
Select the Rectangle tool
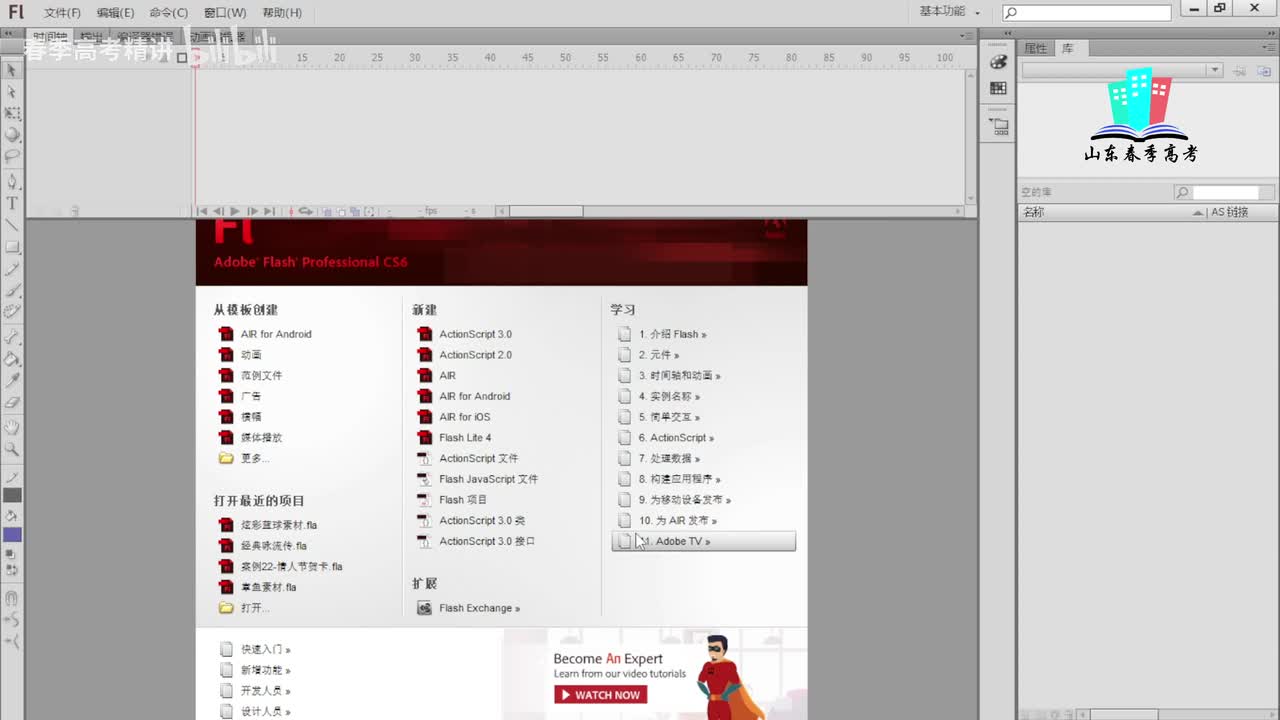pos(12,247)
